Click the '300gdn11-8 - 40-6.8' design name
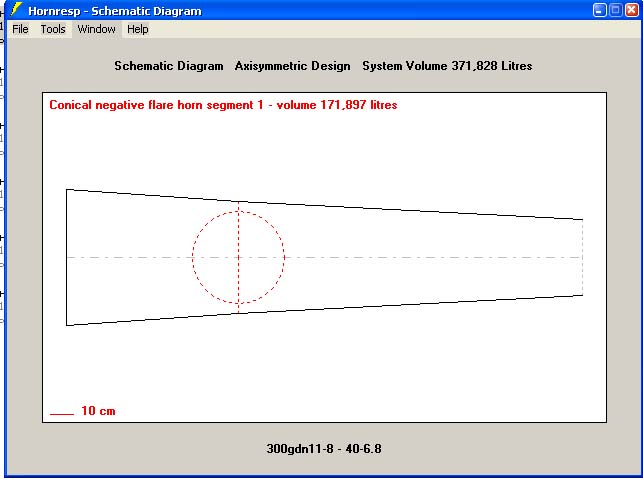 (x=324, y=448)
